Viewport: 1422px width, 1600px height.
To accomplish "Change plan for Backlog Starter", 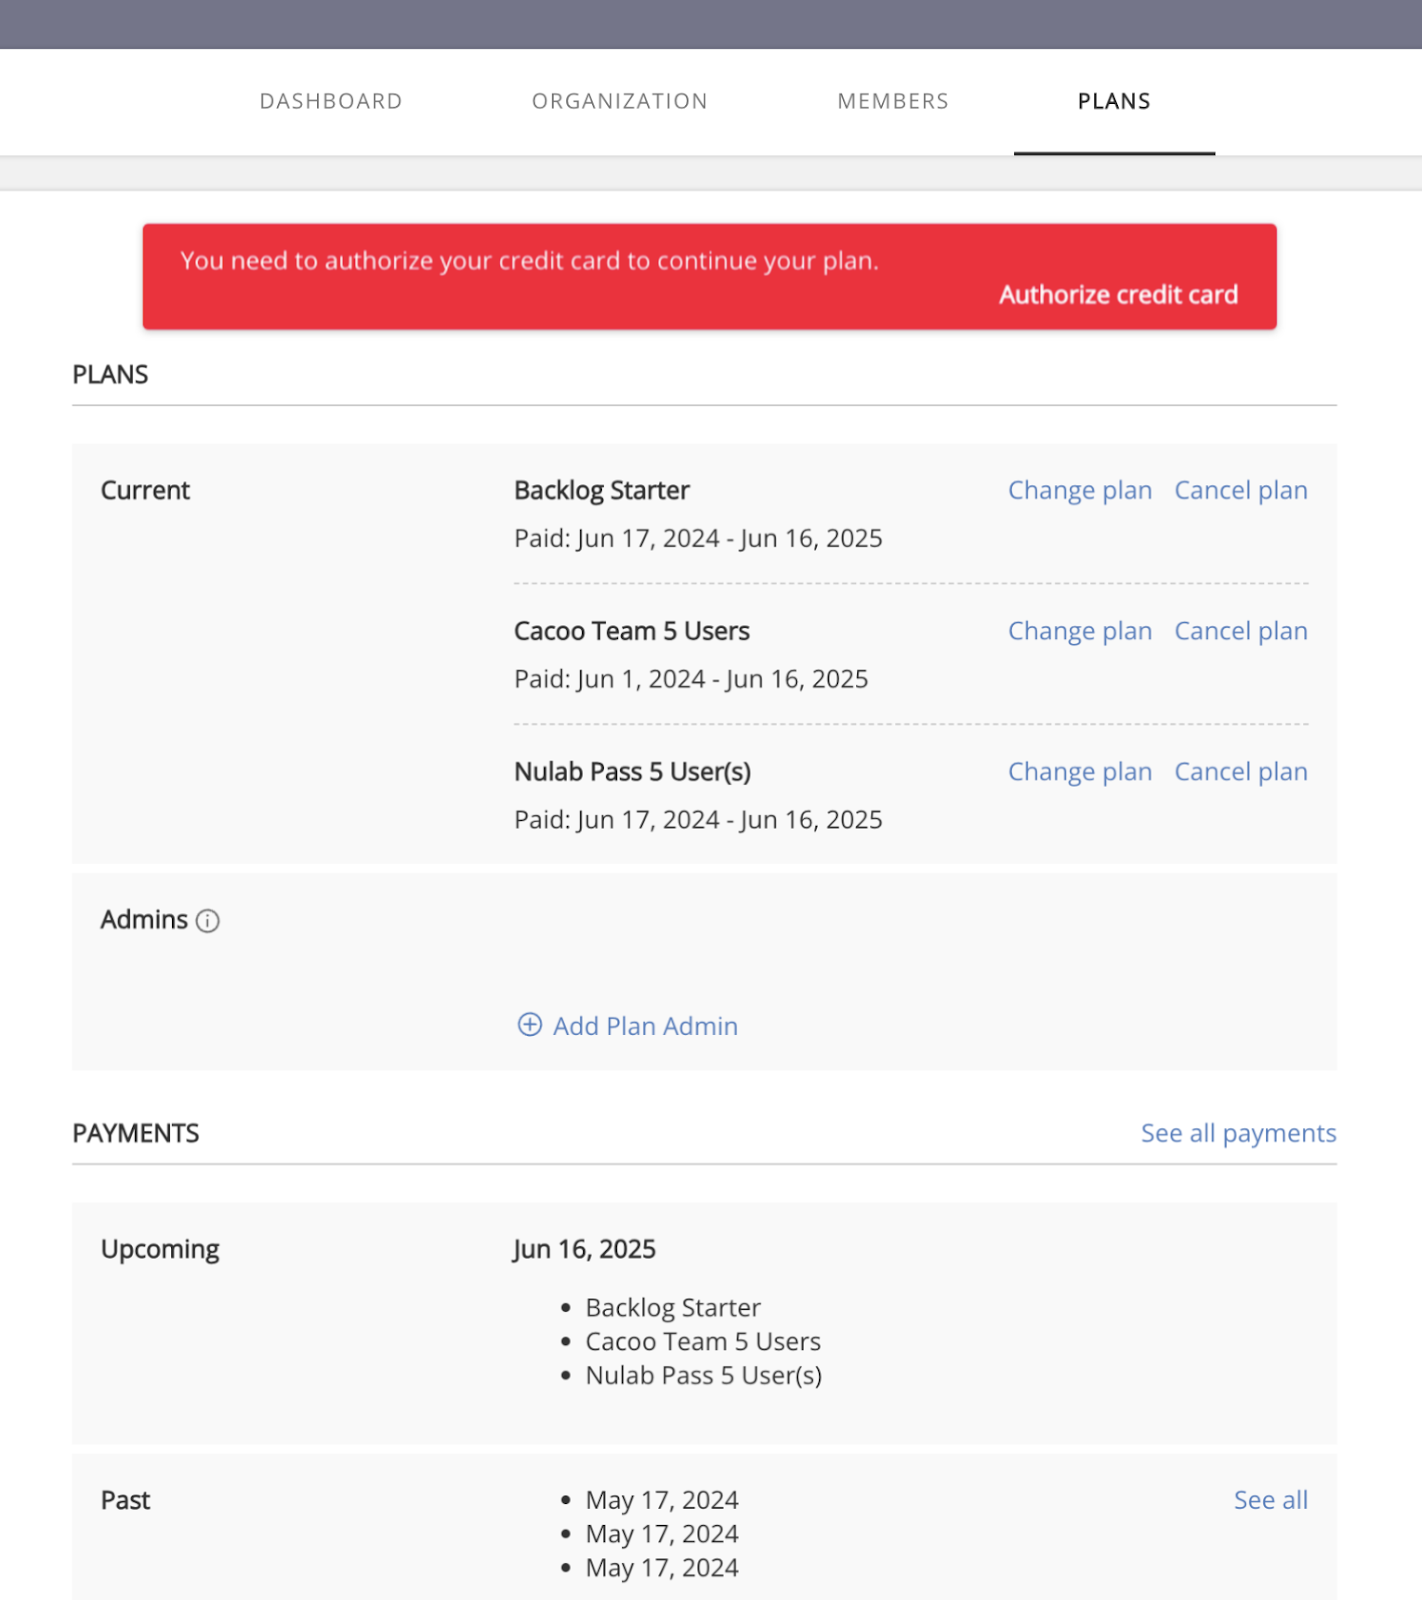I will click(1080, 490).
